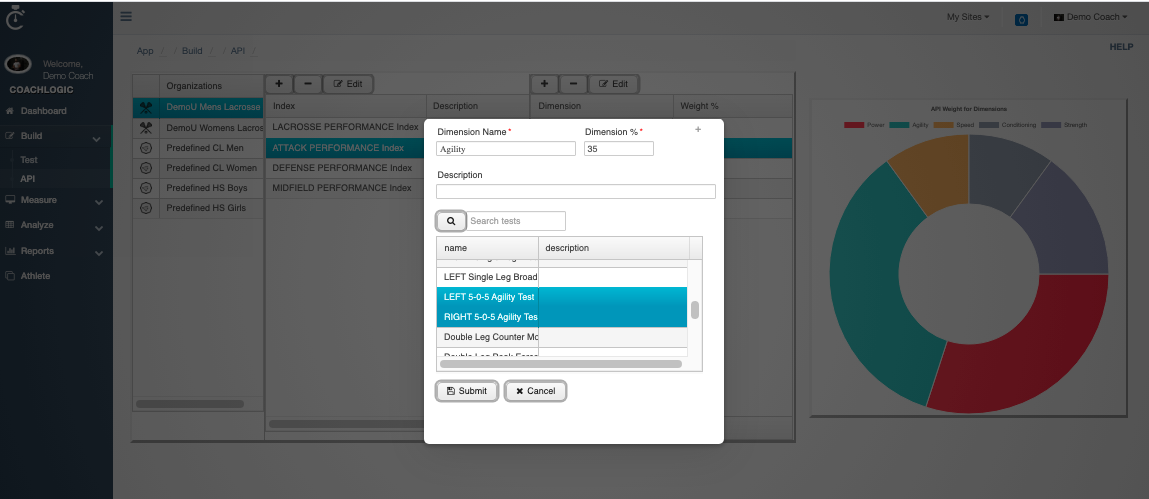Click the Dimension Name input field
The image size is (1149, 499).
tap(506, 149)
